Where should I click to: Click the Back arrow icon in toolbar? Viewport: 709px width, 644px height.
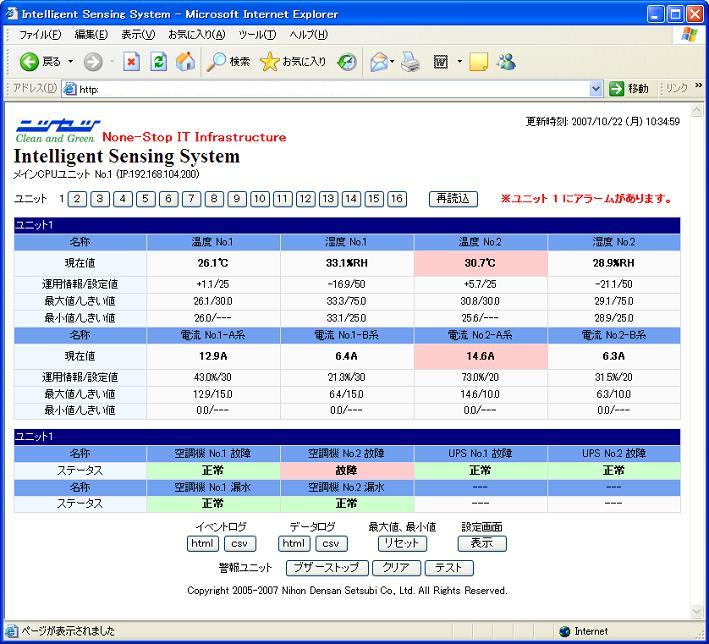pos(29,62)
